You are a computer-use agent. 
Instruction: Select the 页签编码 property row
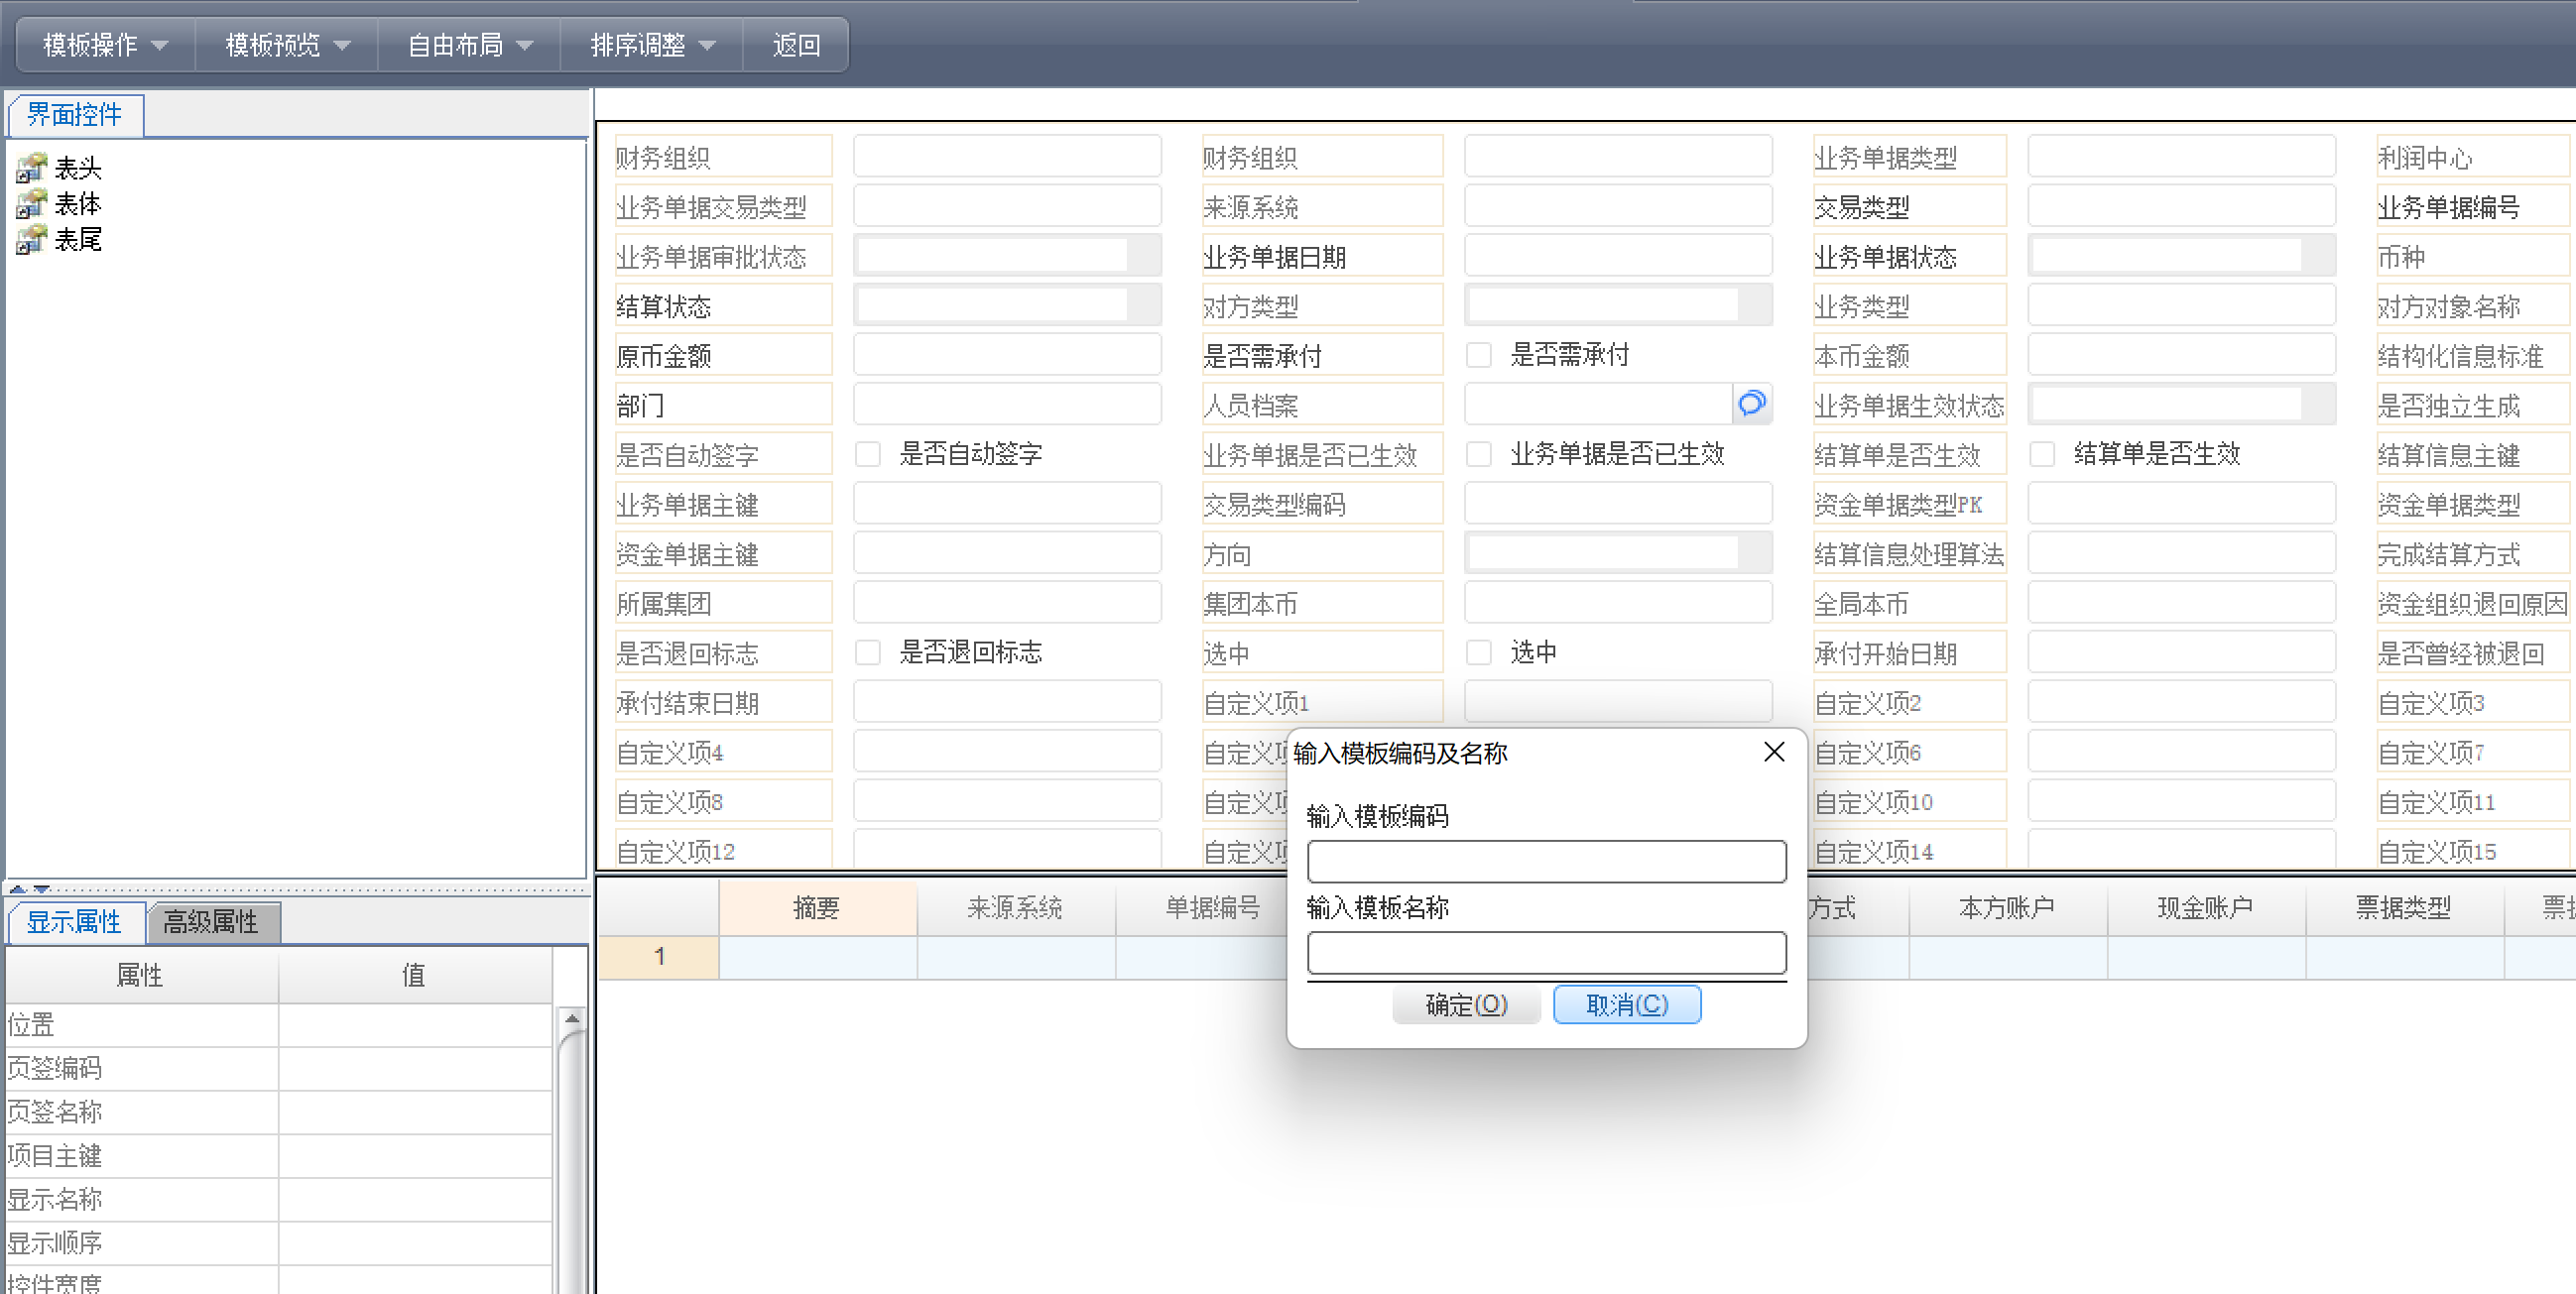[x=279, y=1069]
